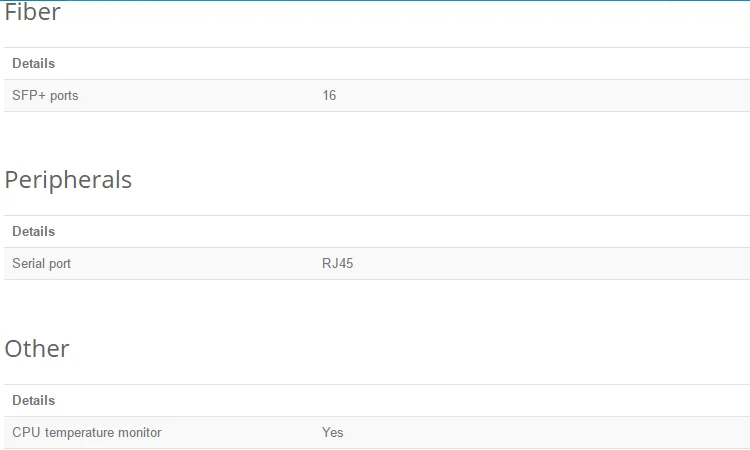Click the word ports in SFP+ ports
The image size is (750, 450).
(x=64, y=96)
